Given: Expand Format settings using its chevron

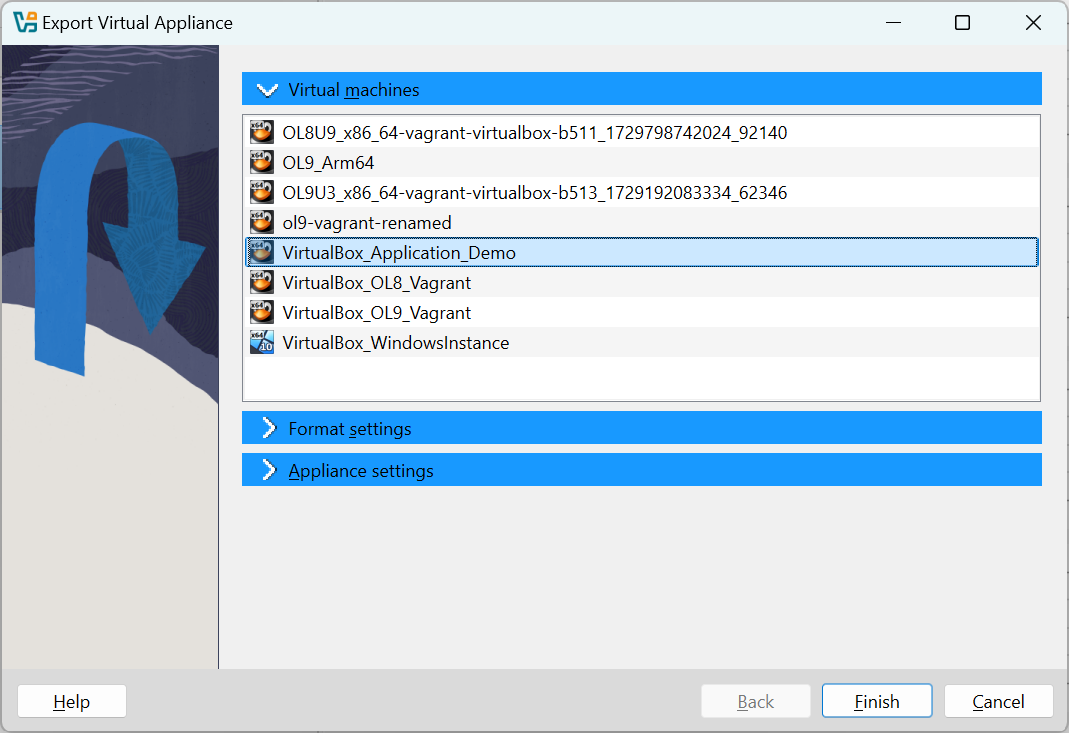Looking at the screenshot, I should tap(269, 428).
